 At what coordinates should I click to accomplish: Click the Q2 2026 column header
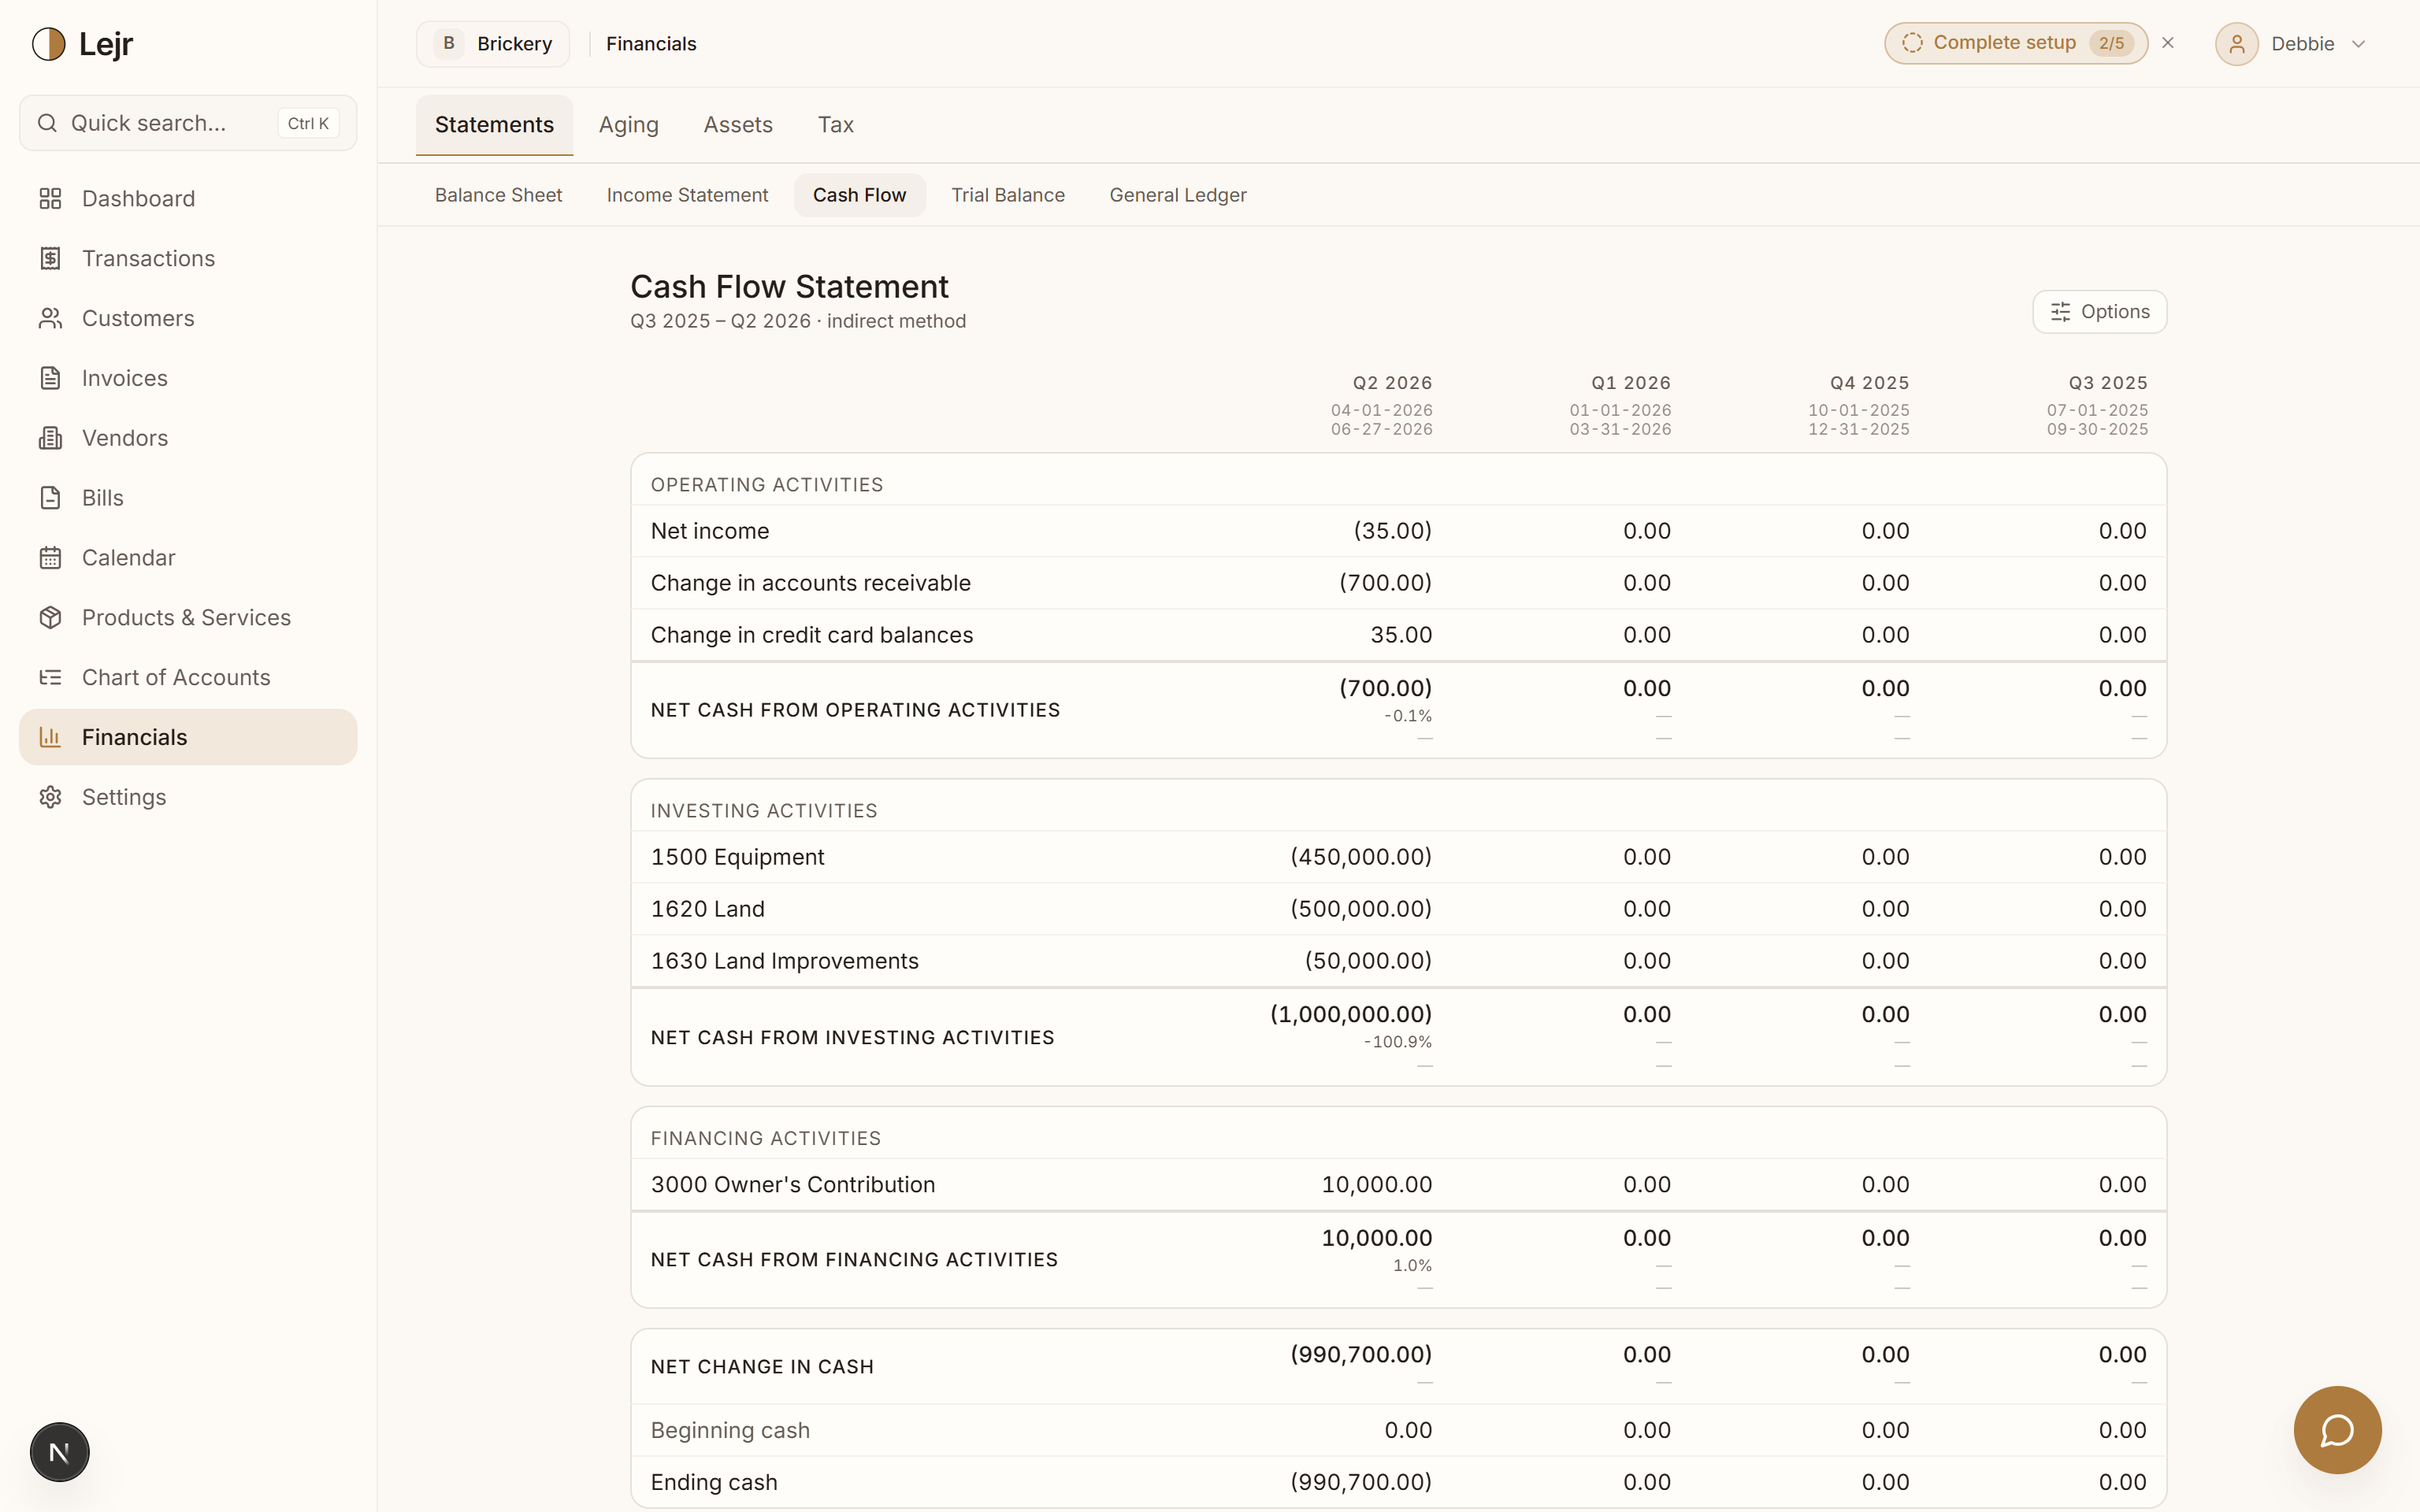[1392, 383]
